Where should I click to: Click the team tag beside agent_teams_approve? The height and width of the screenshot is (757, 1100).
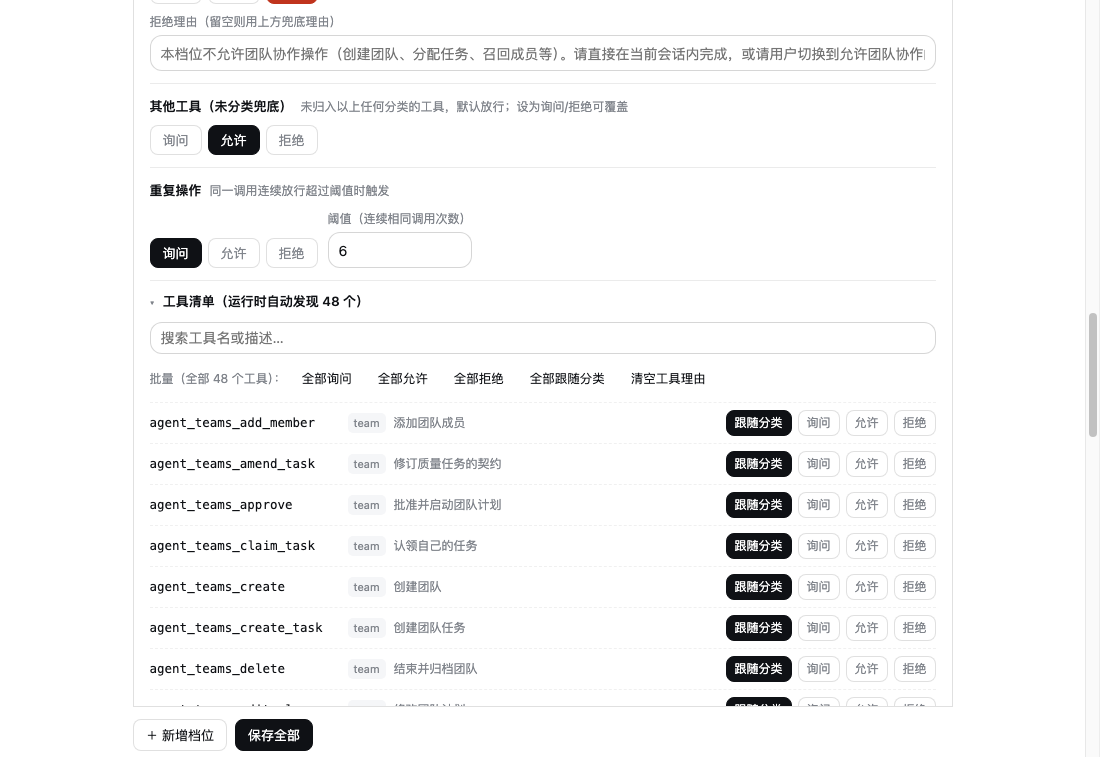pos(366,505)
